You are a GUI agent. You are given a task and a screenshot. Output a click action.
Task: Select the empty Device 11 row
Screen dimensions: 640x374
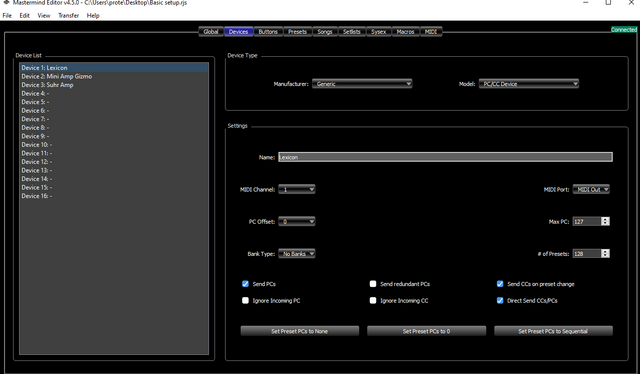[114, 154]
